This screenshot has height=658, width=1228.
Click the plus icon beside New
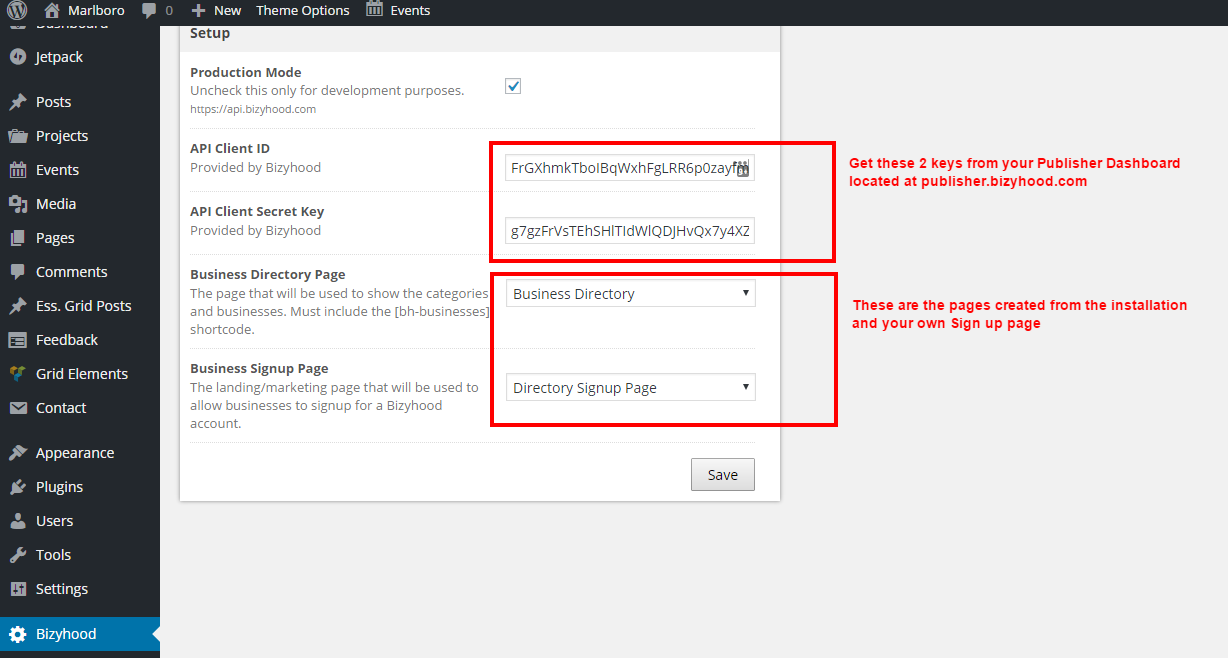(x=198, y=11)
